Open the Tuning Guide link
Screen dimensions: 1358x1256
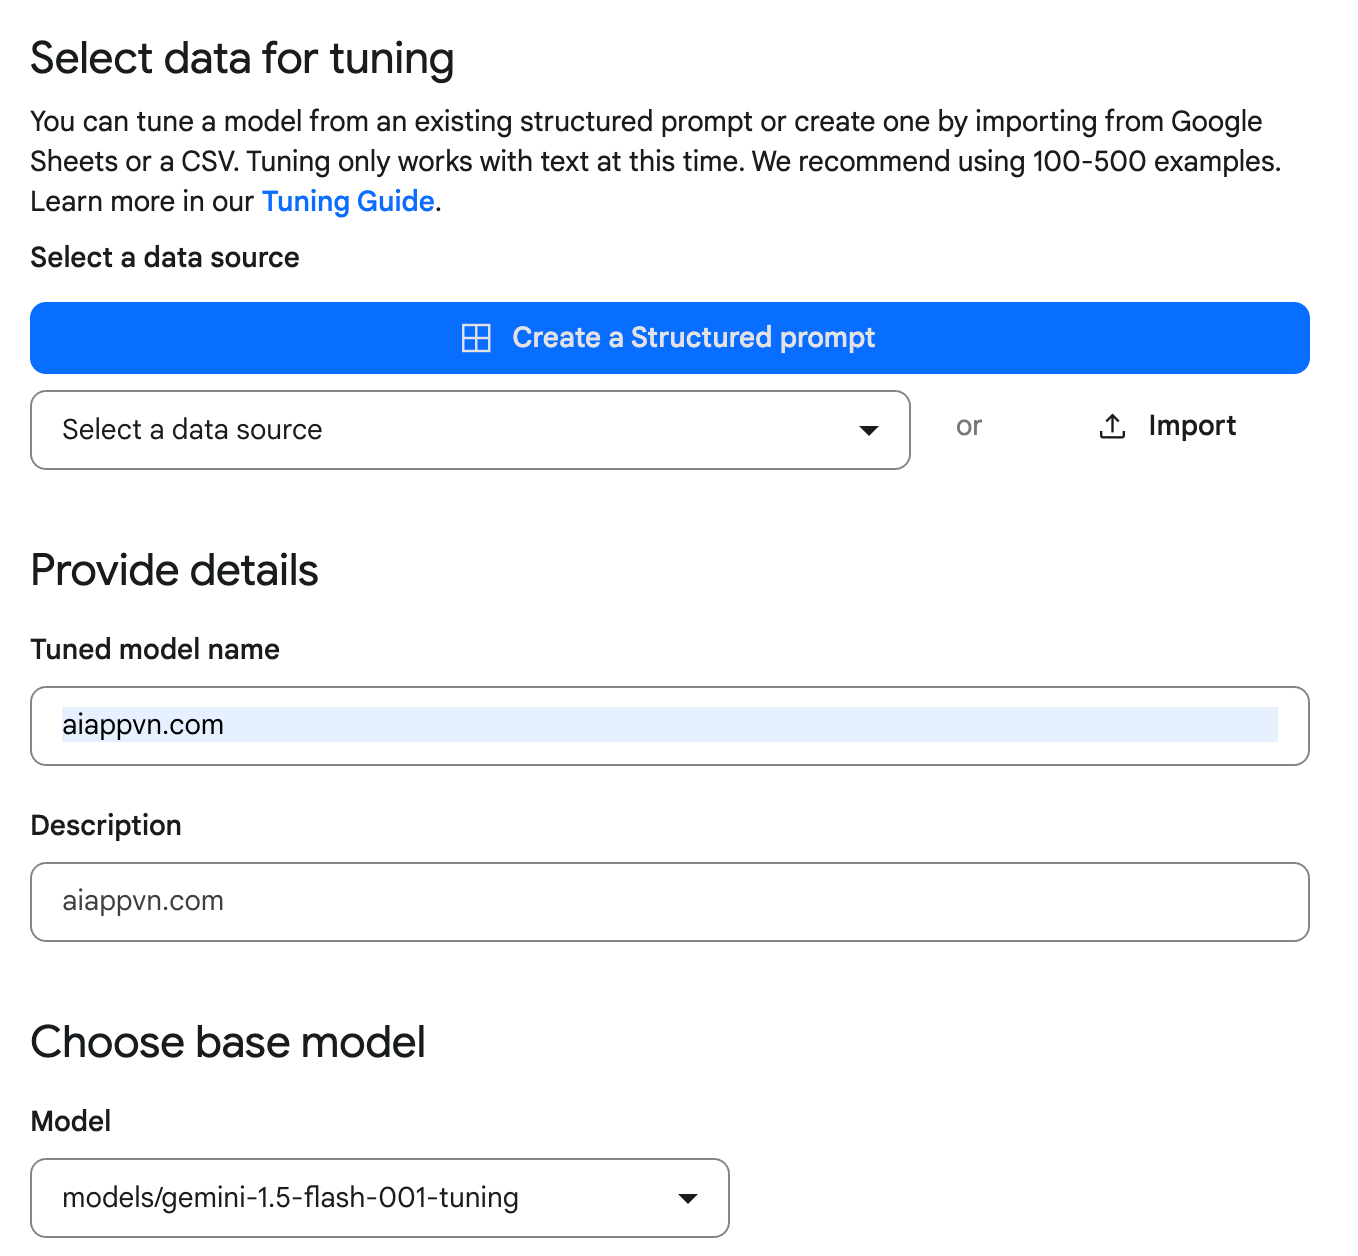[x=348, y=202]
